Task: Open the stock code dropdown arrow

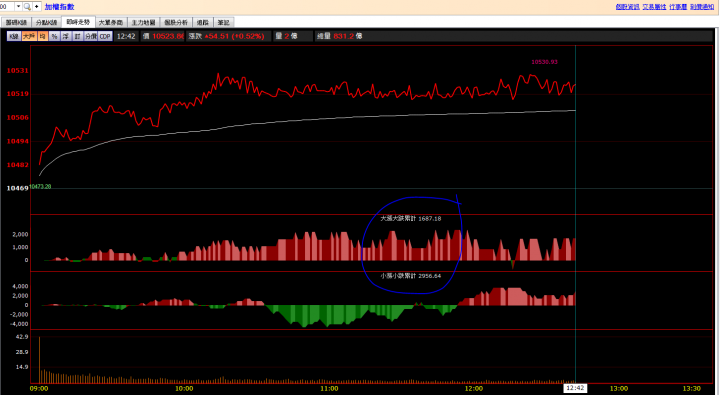Action: pyautogui.click(x=18, y=6)
